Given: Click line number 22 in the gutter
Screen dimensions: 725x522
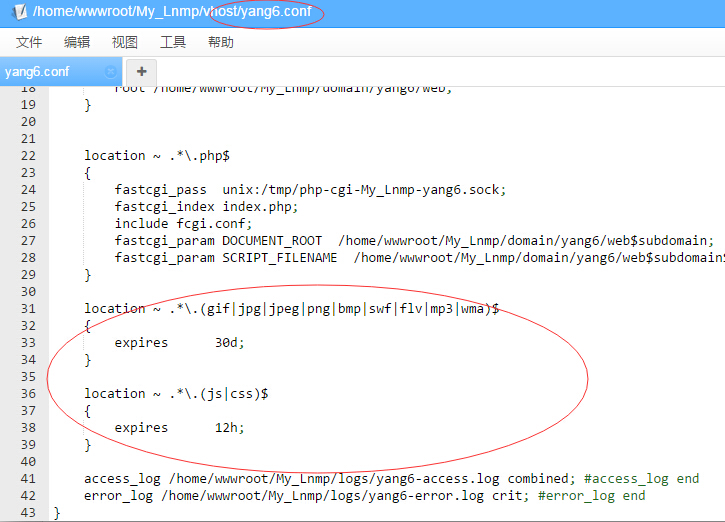Looking at the screenshot, I should 28,155.
